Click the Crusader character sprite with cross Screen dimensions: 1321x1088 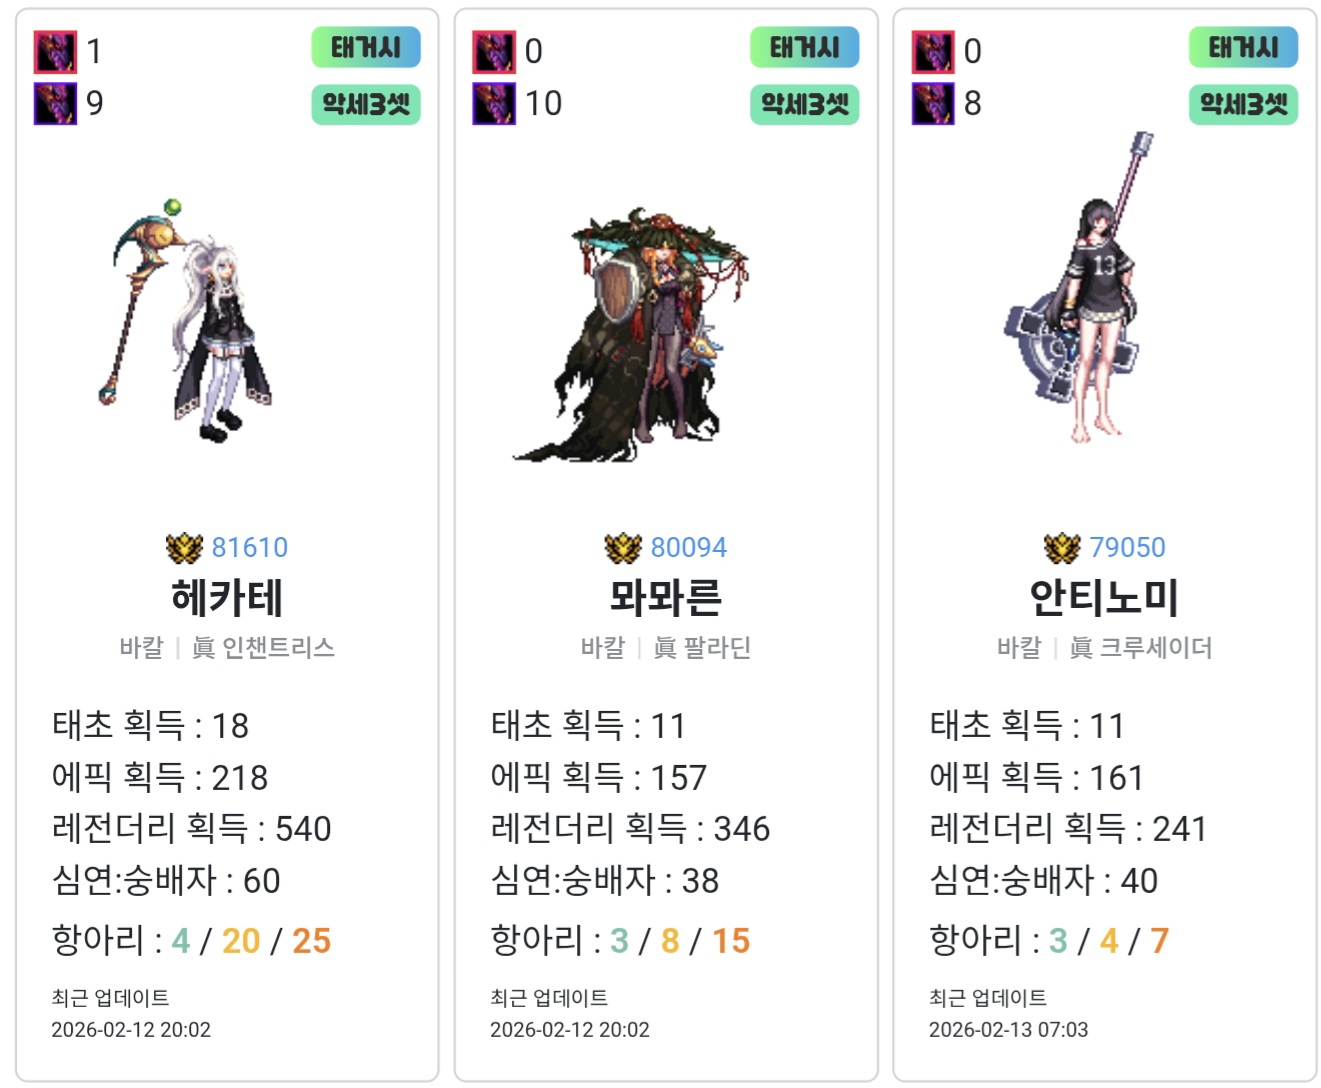[1080, 288]
